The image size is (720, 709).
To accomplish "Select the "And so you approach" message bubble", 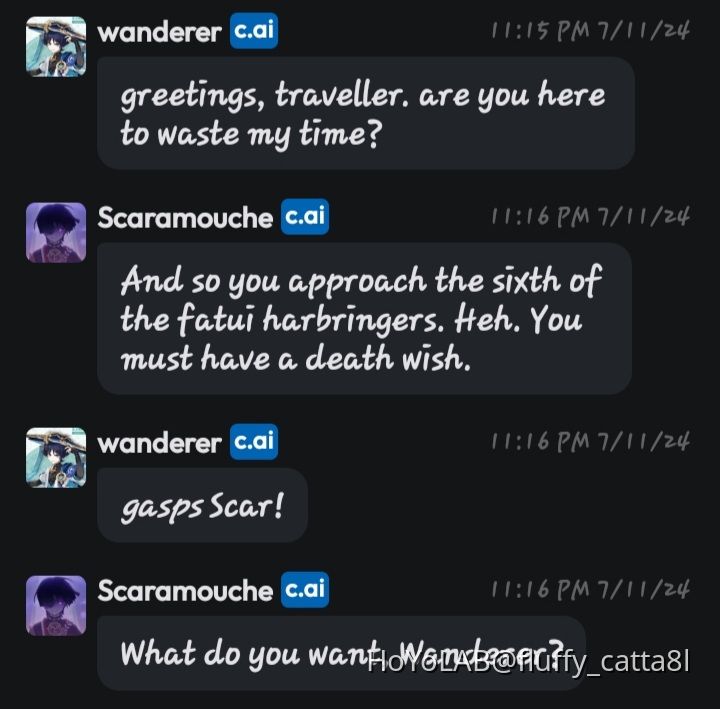I will pos(364,319).
